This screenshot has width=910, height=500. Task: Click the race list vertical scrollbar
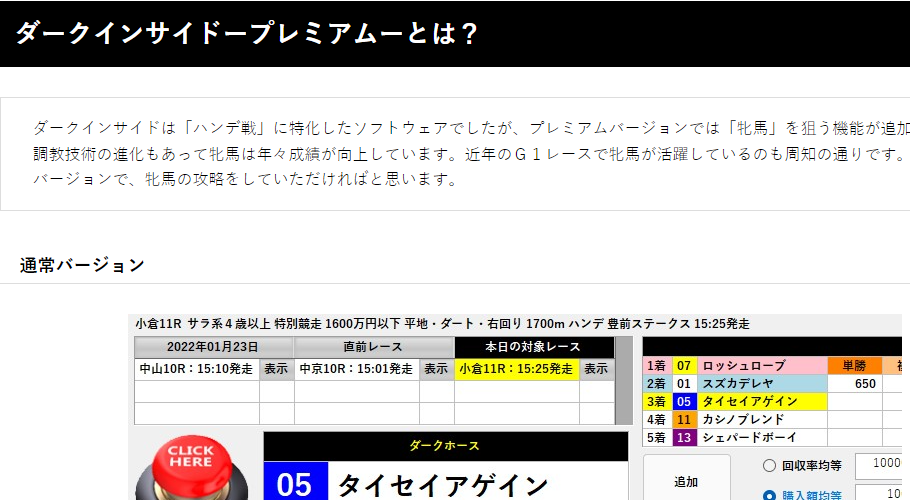tap(624, 380)
